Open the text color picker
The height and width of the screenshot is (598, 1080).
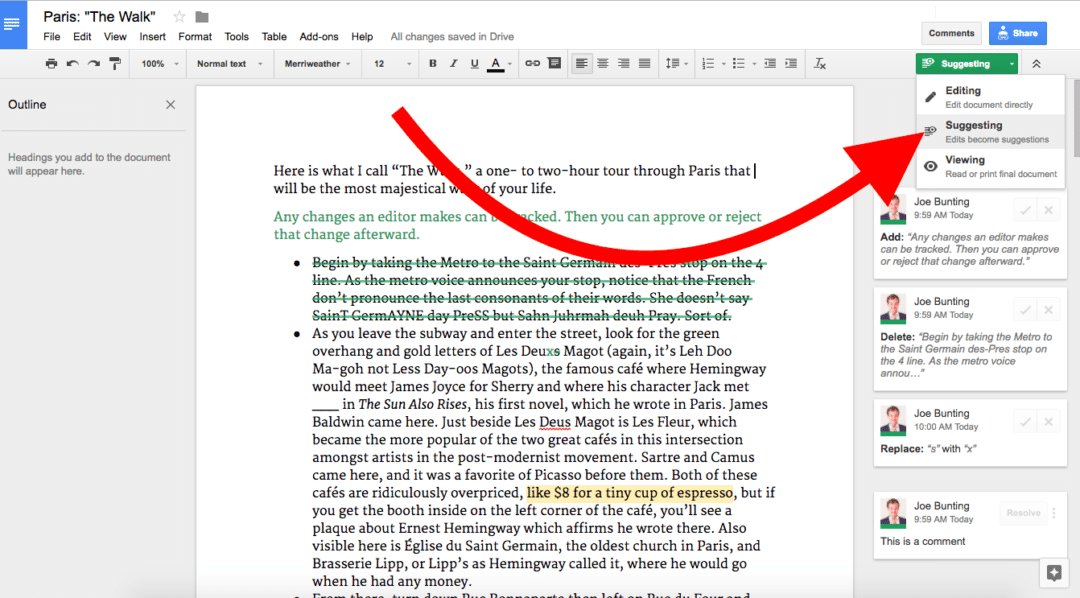pyautogui.click(x=497, y=63)
